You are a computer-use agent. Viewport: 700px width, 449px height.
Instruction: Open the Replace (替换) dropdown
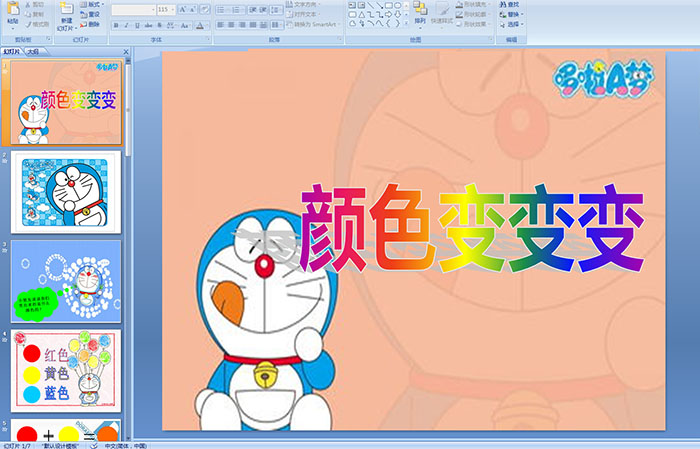pos(511,14)
